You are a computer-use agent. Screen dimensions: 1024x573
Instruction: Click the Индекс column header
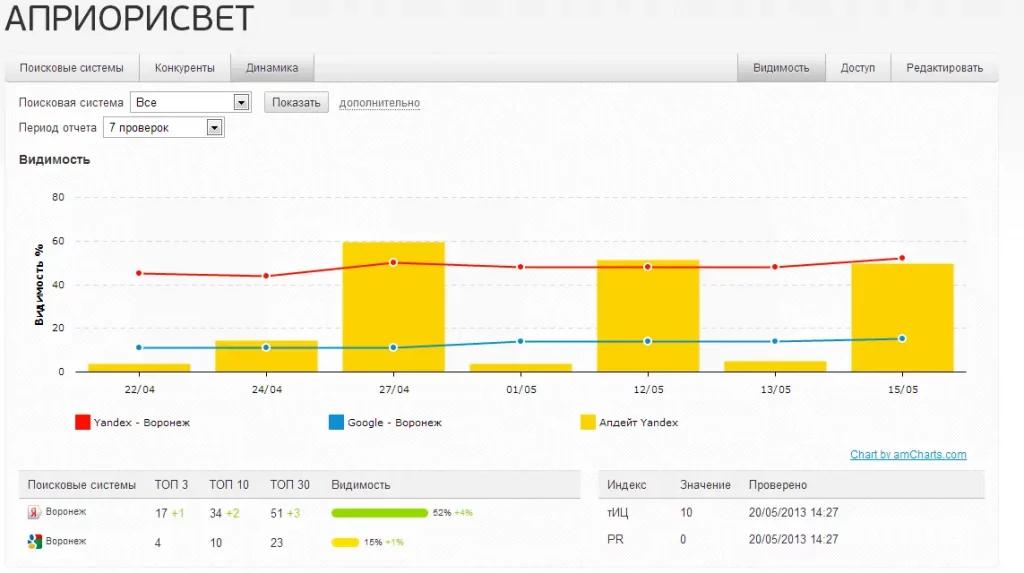point(626,485)
